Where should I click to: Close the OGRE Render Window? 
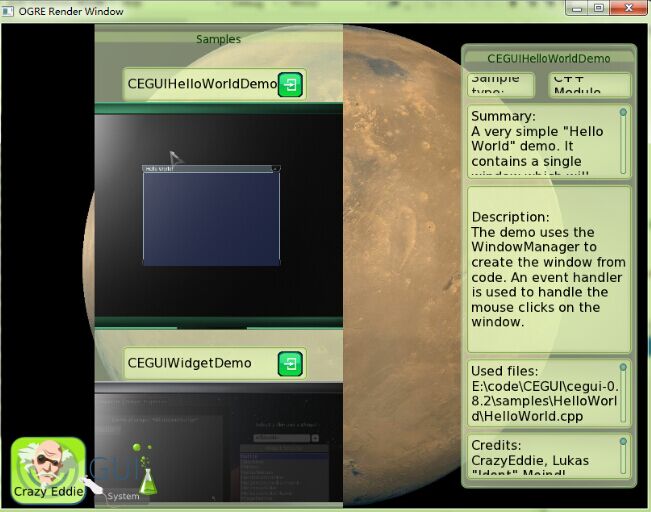[x=628, y=8]
